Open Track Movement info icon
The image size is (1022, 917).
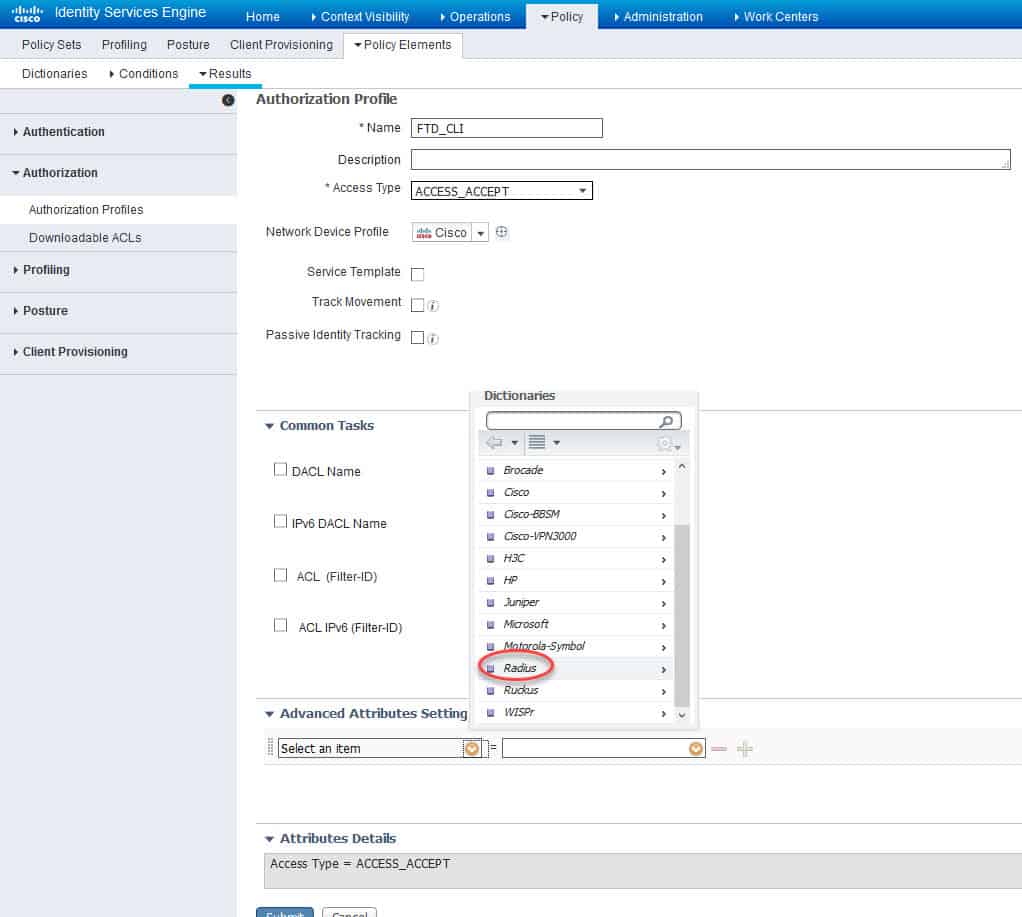(433, 306)
